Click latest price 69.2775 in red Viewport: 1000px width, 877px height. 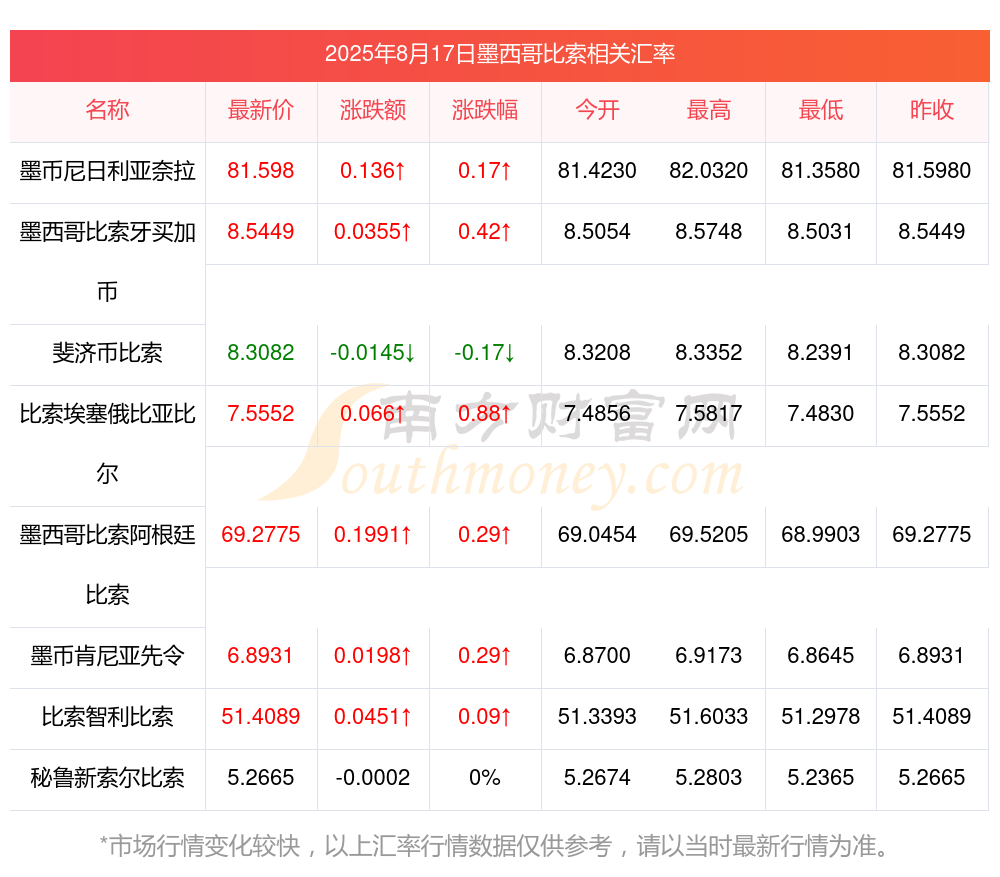pos(260,534)
